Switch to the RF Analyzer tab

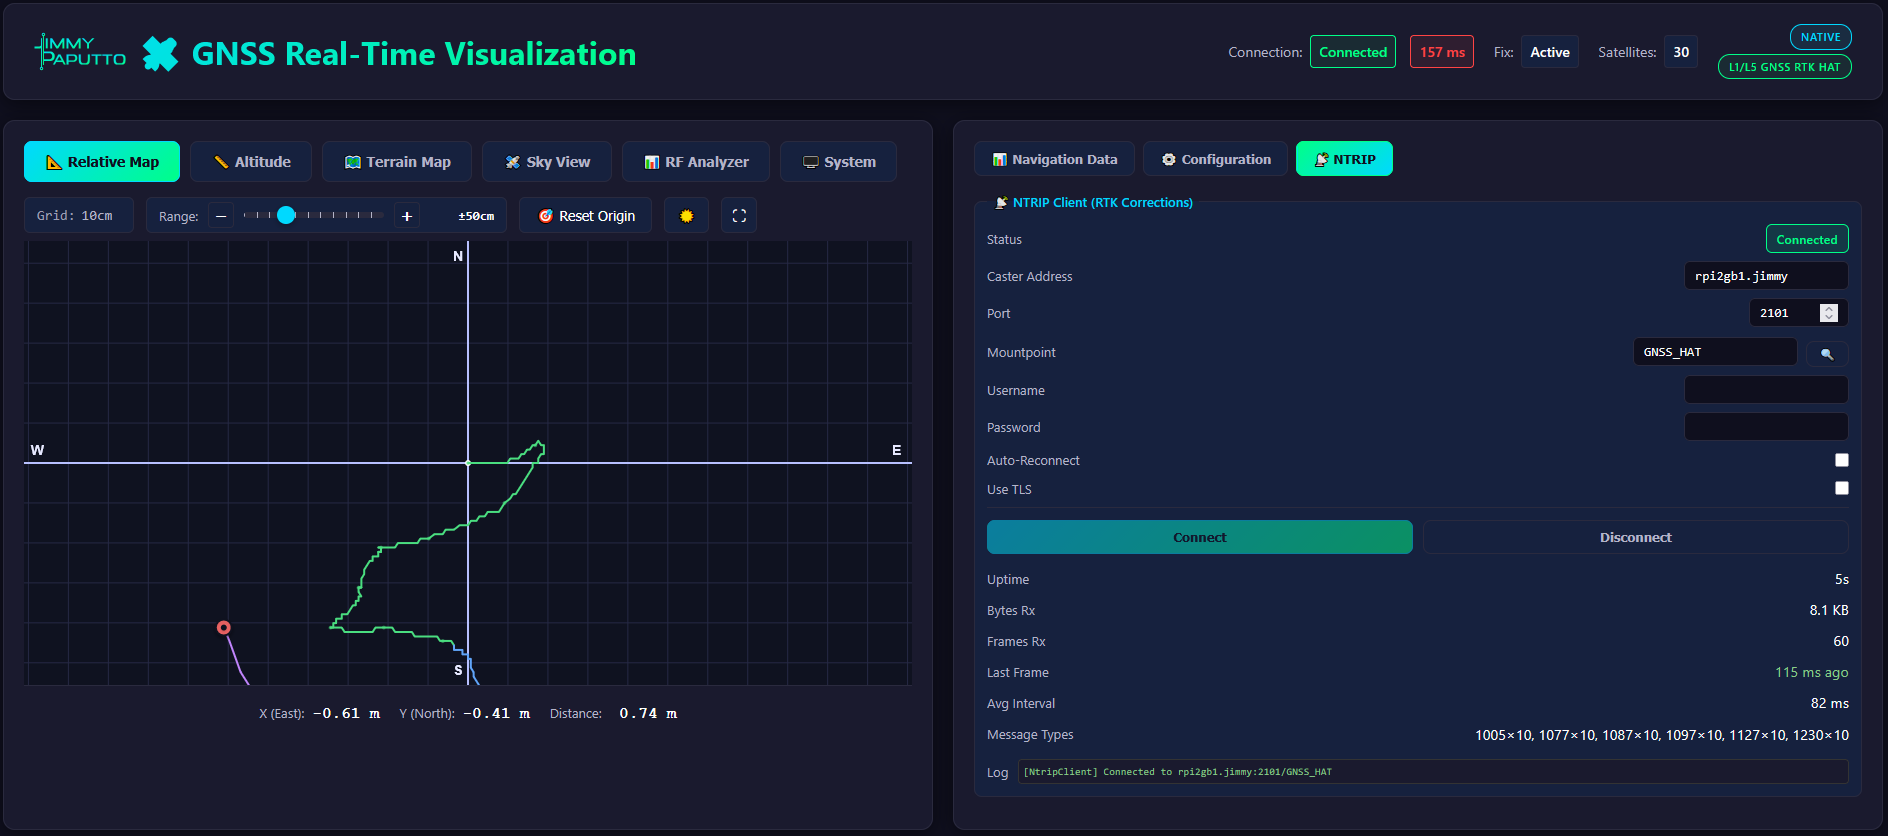tap(696, 162)
